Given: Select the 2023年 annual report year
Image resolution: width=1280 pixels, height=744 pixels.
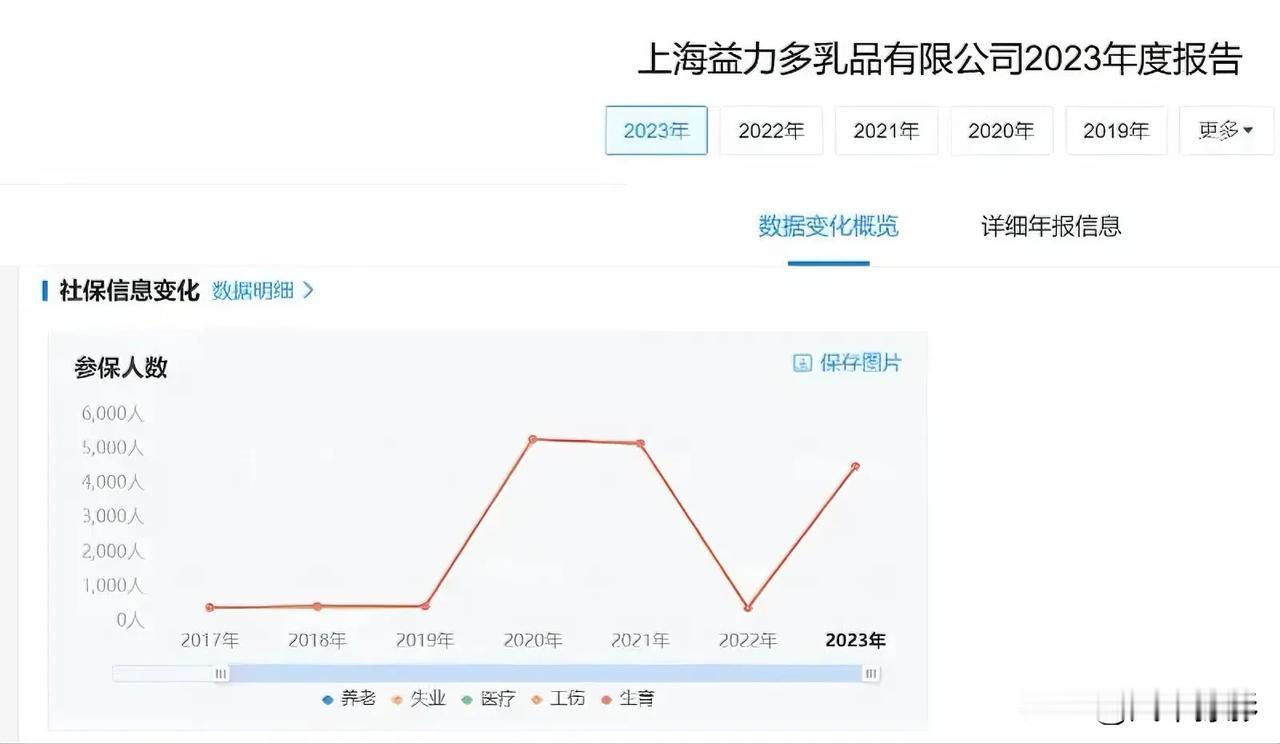Looking at the screenshot, I should pos(656,131).
